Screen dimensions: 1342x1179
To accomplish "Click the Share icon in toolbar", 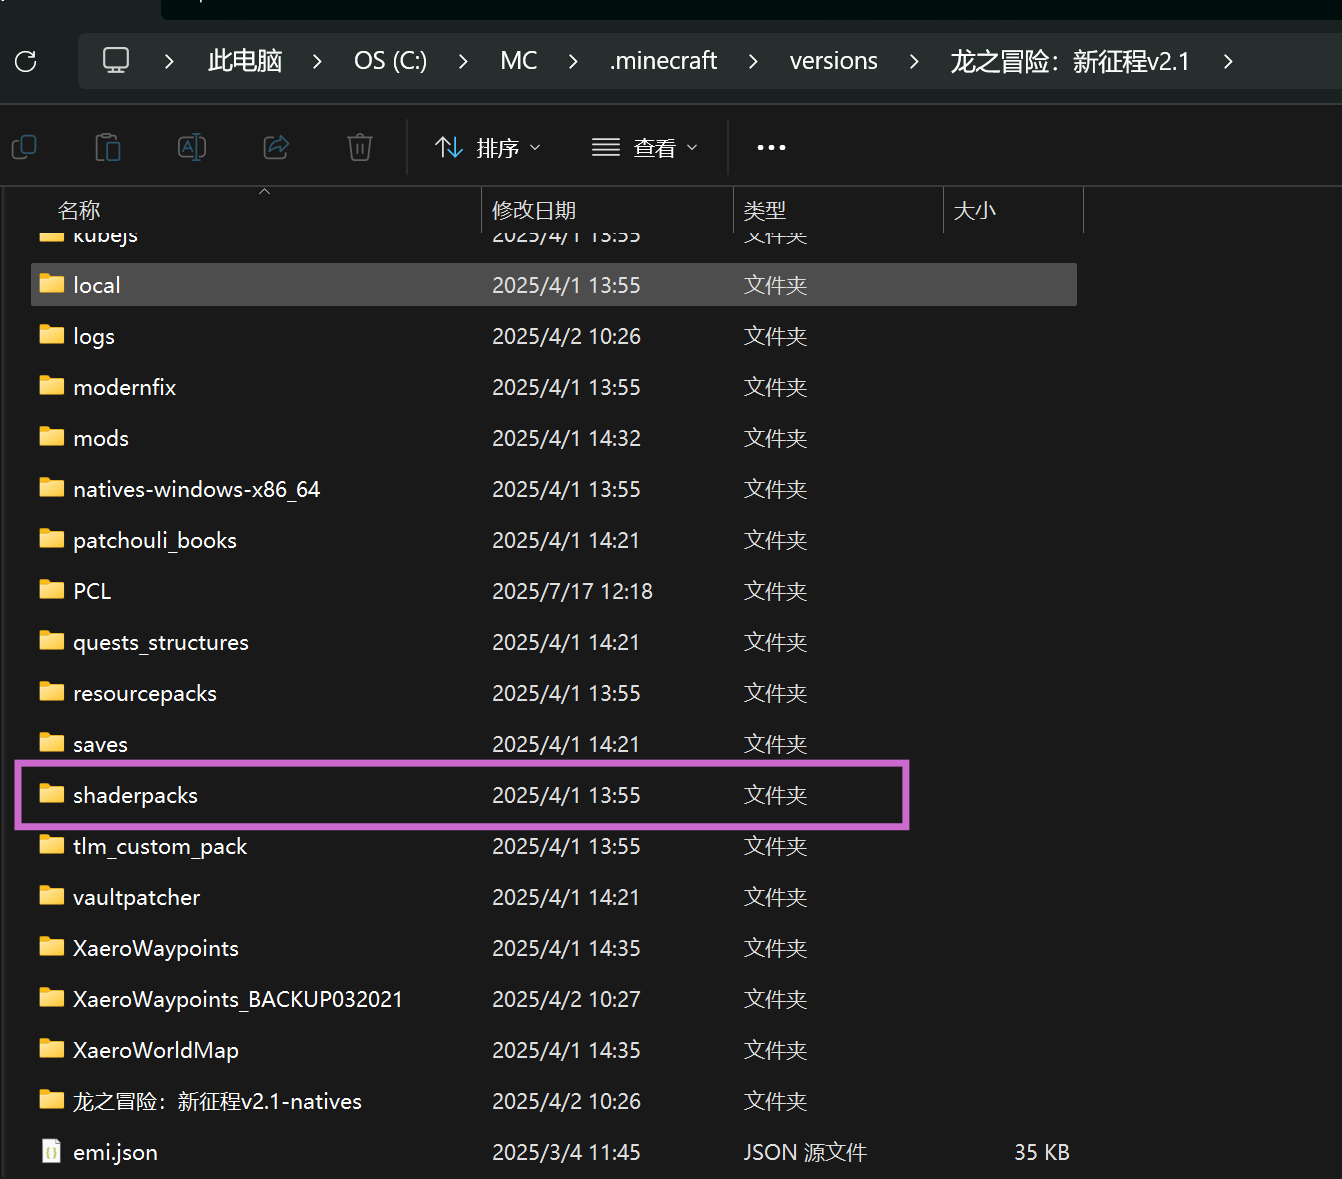I will [276, 148].
